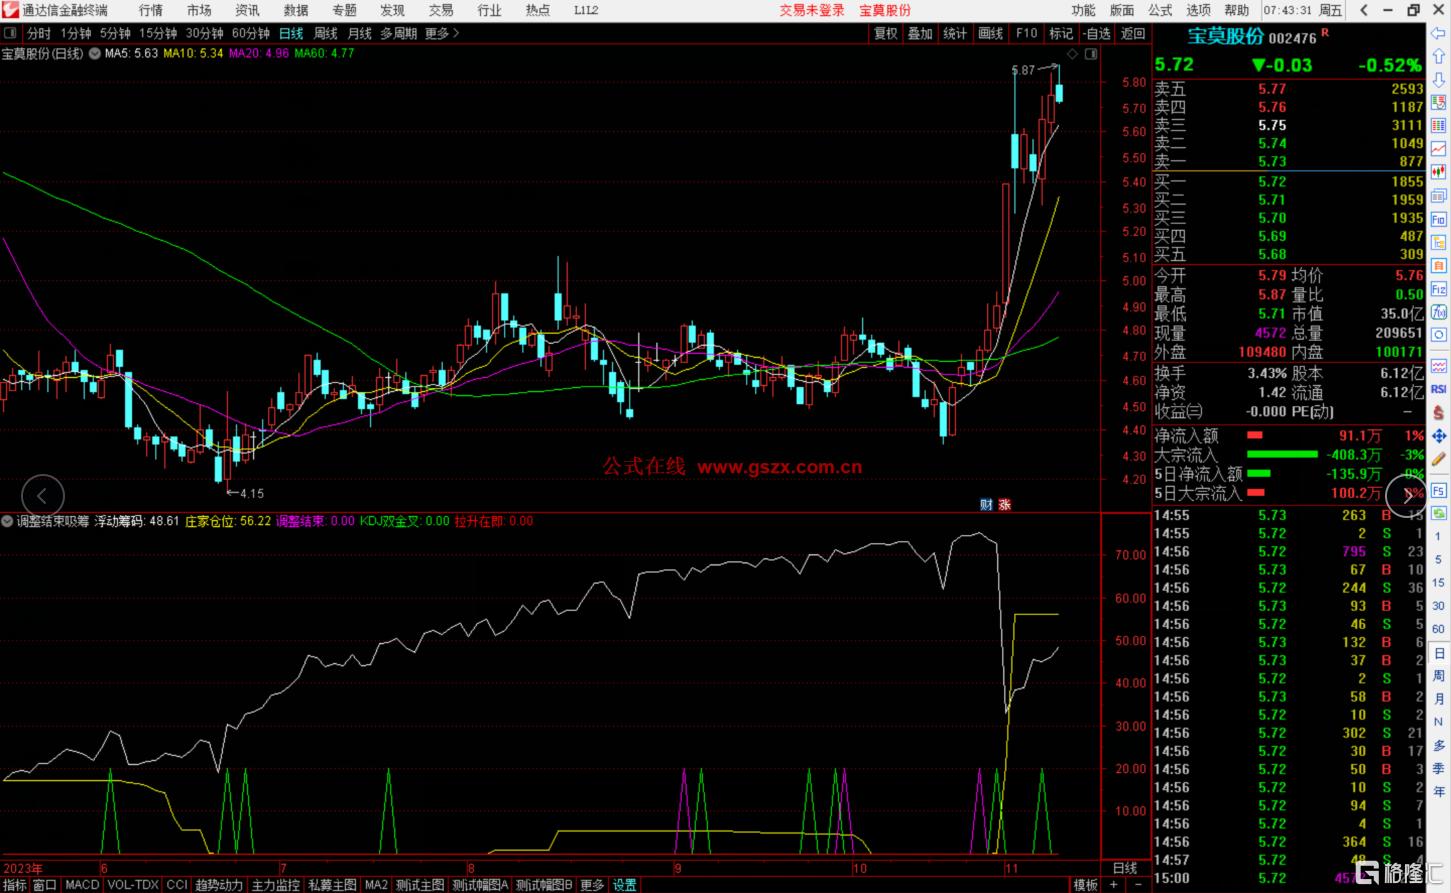Click the pencil drawing tool icon
Screen dimensions: 1451x893
(1439, 460)
